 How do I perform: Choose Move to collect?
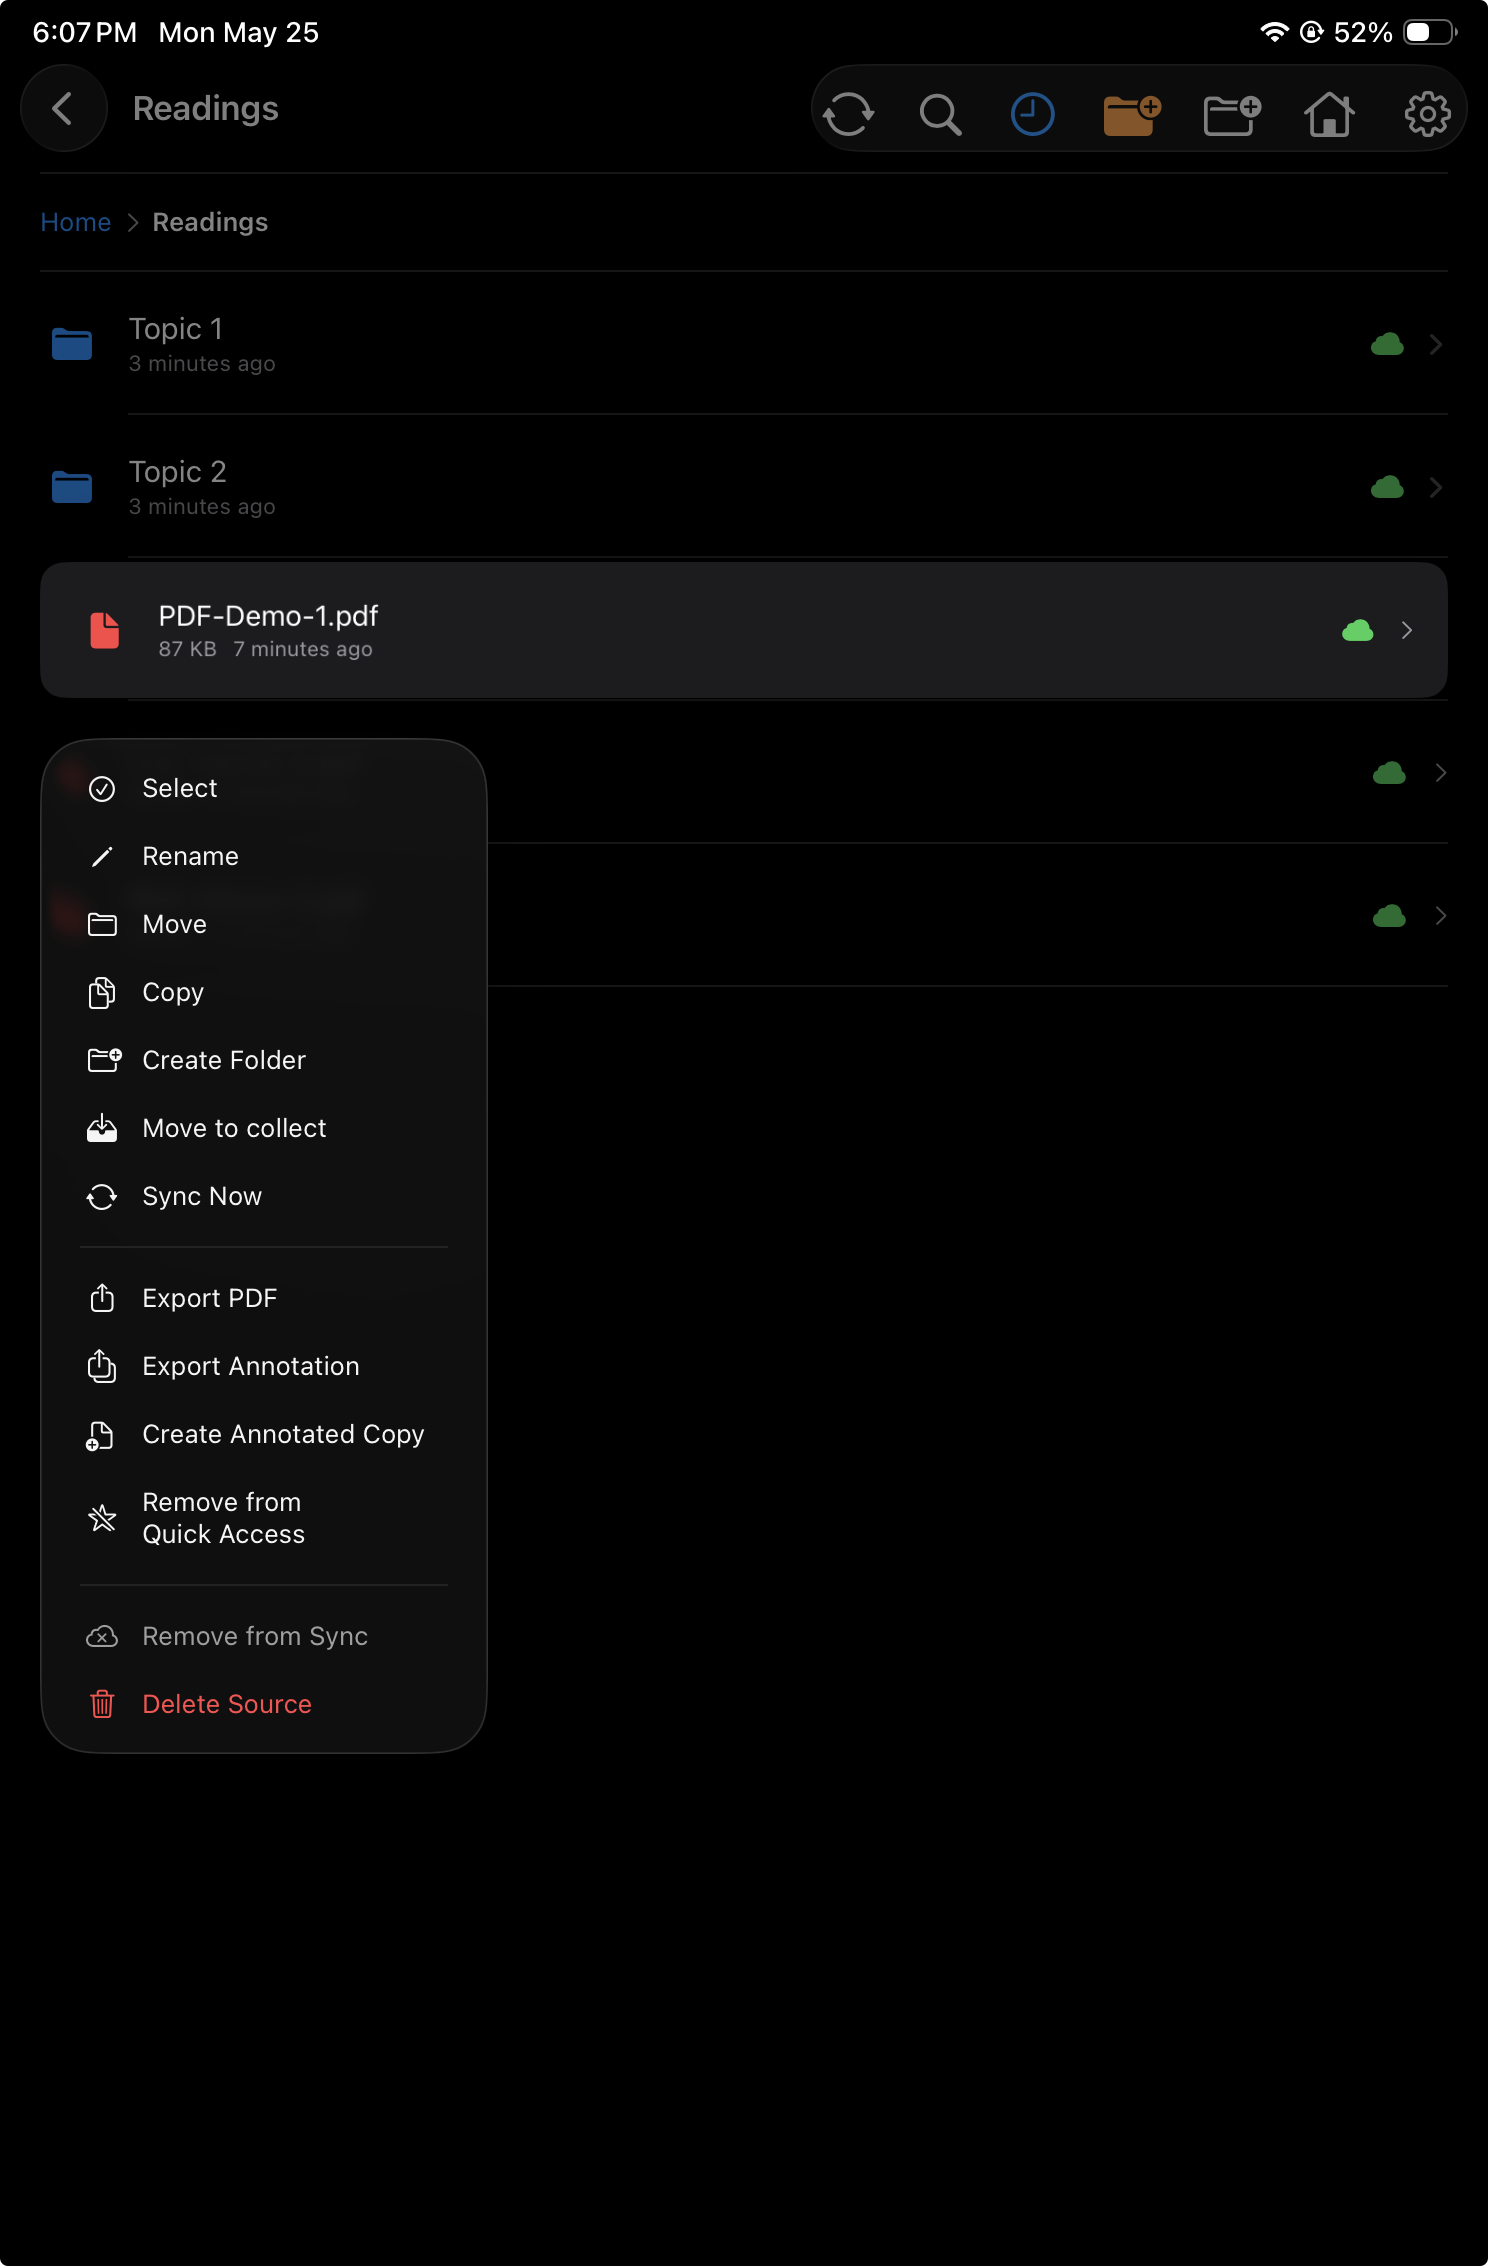point(264,1128)
